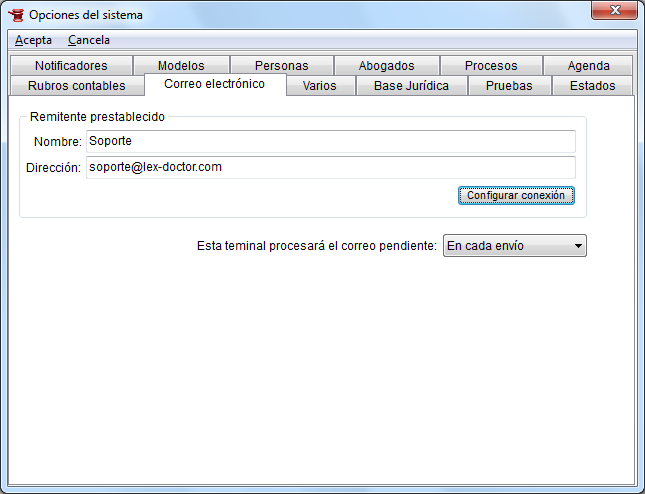Expand the 'En cada envío' dropdown
Viewport: 645px width, 494px height.
coord(514,246)
